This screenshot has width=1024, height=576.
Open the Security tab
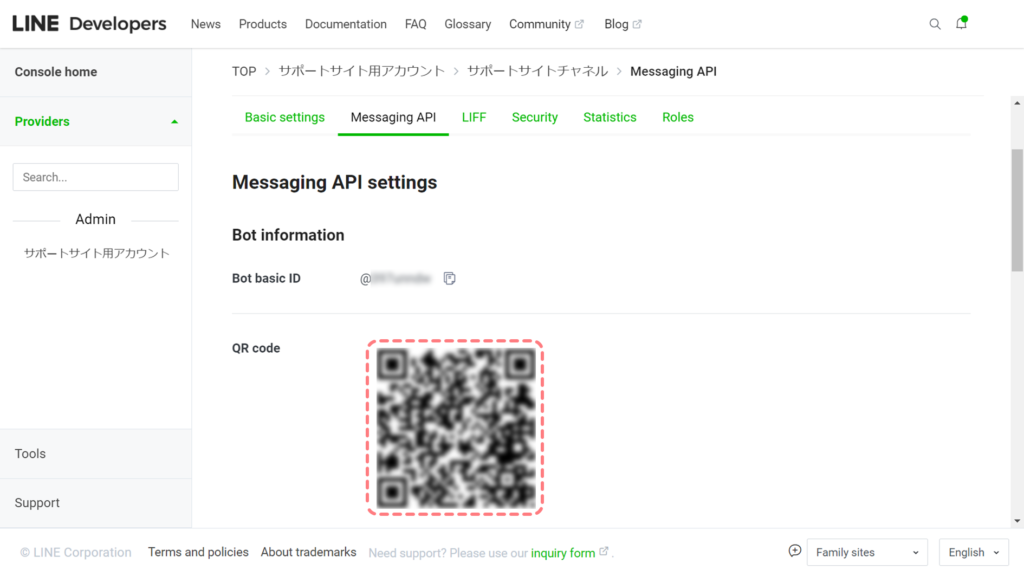click(535, 118)
